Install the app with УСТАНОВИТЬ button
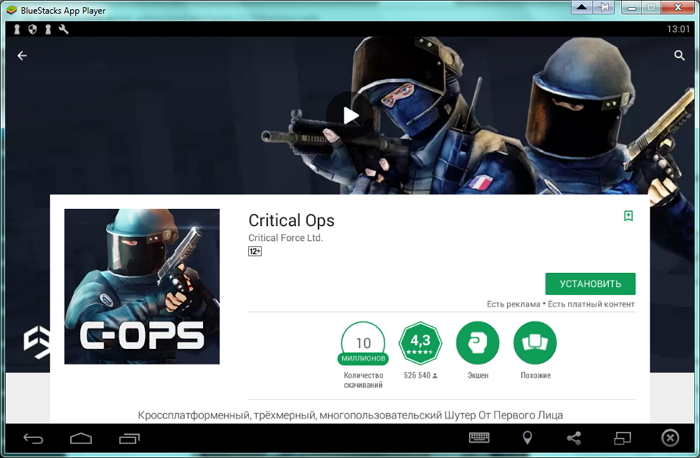The image size is (700, 458). click(590, 284)
